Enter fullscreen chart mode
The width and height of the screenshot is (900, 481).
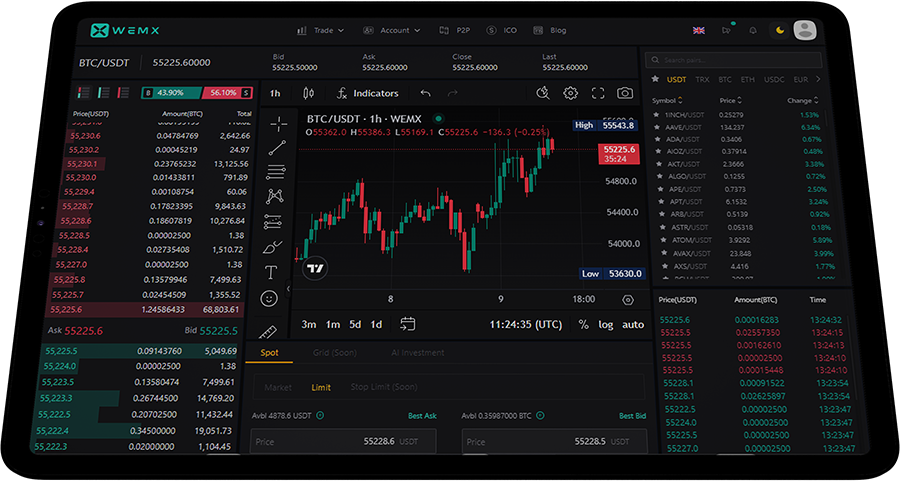tap(598, 93)
